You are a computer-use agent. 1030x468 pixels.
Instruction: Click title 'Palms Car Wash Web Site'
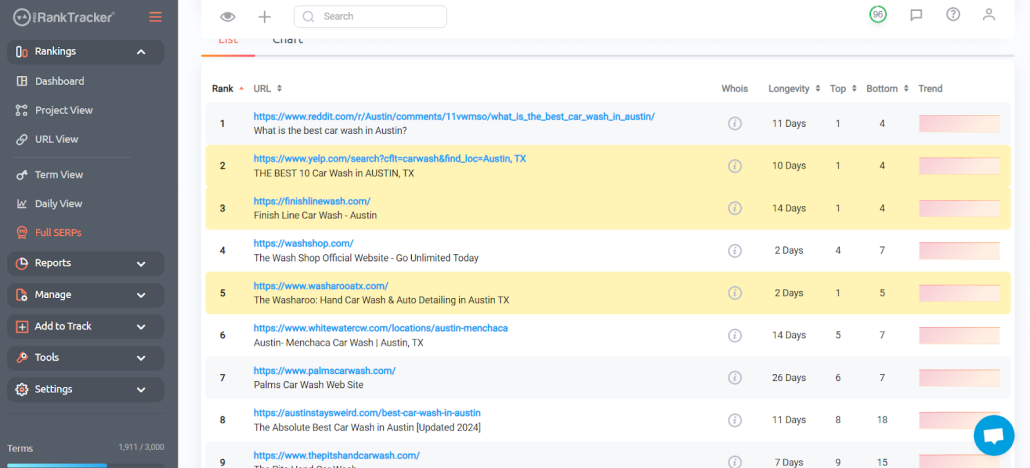click(x=308, y=385)
